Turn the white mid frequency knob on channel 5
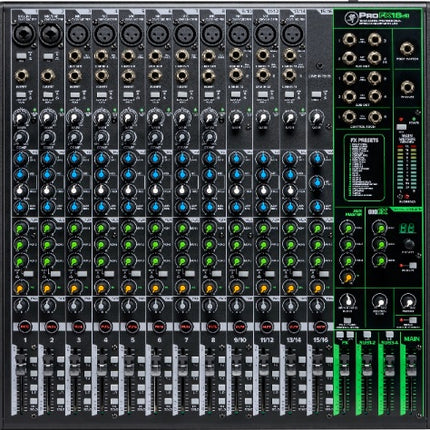Viewport: 430px width, 430px height. (128, 190)
